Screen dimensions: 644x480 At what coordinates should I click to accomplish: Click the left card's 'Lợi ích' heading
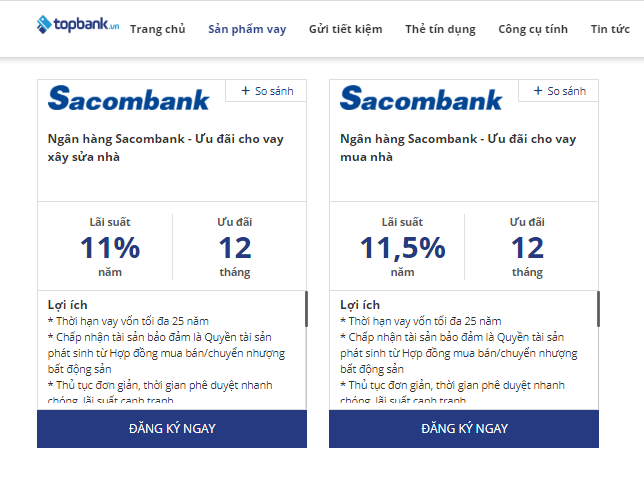pos(68,304)
